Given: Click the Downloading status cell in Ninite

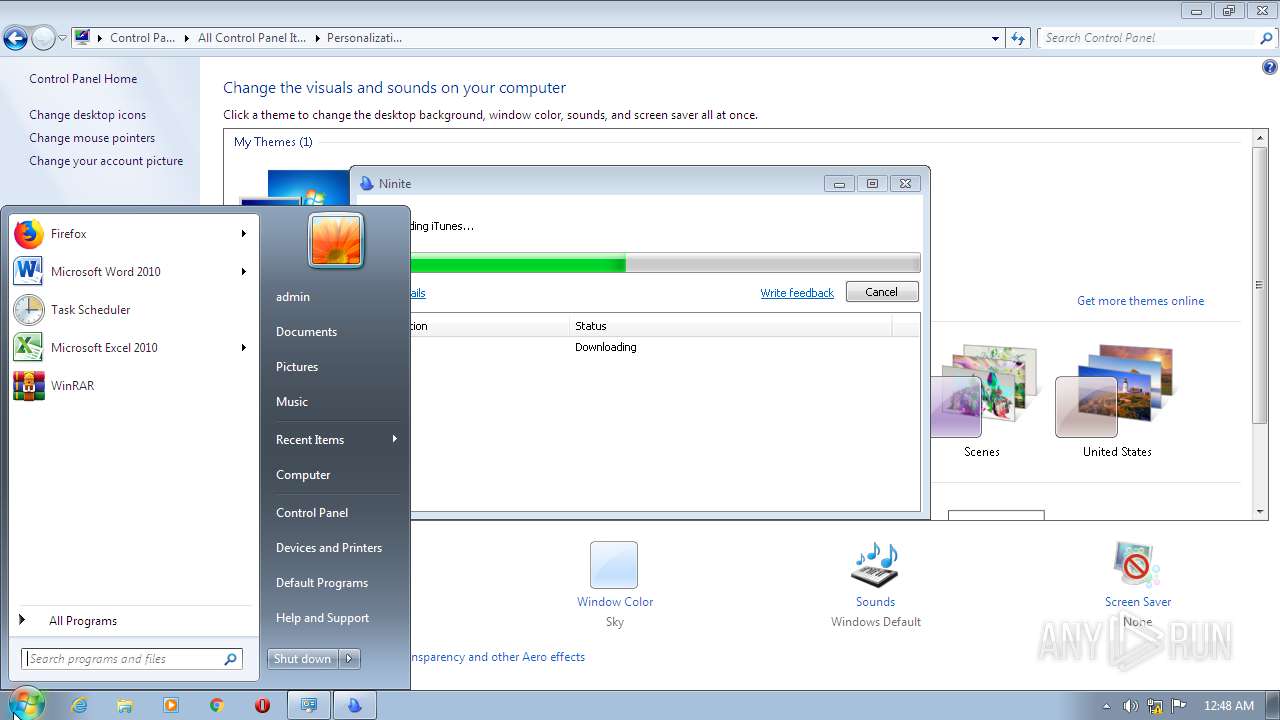Looking at the screenshot, I should click(605, 347).
